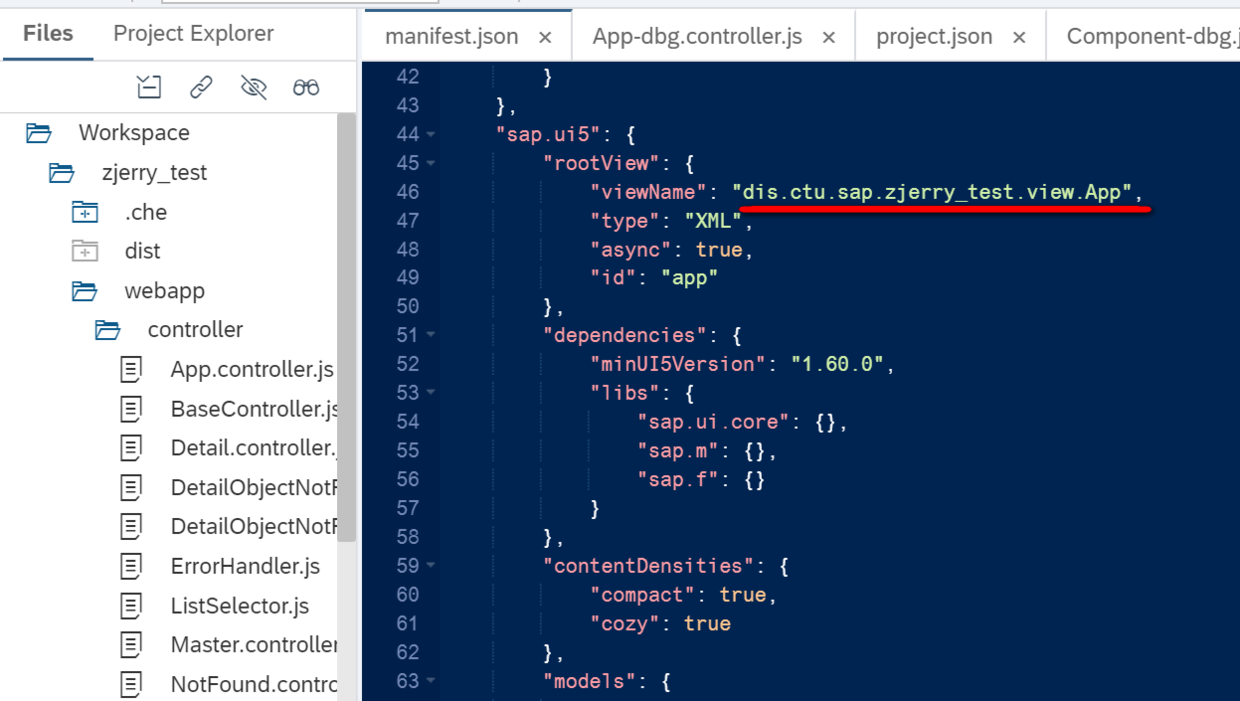
Task: Expand the dist folder
Action: (85, 251)
